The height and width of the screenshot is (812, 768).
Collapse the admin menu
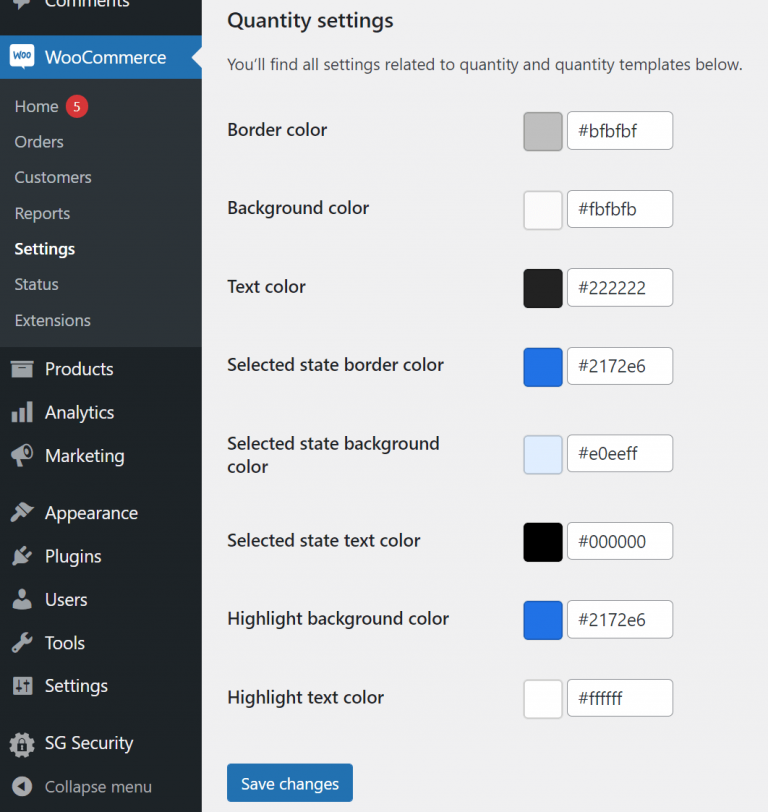pos(22,787)
